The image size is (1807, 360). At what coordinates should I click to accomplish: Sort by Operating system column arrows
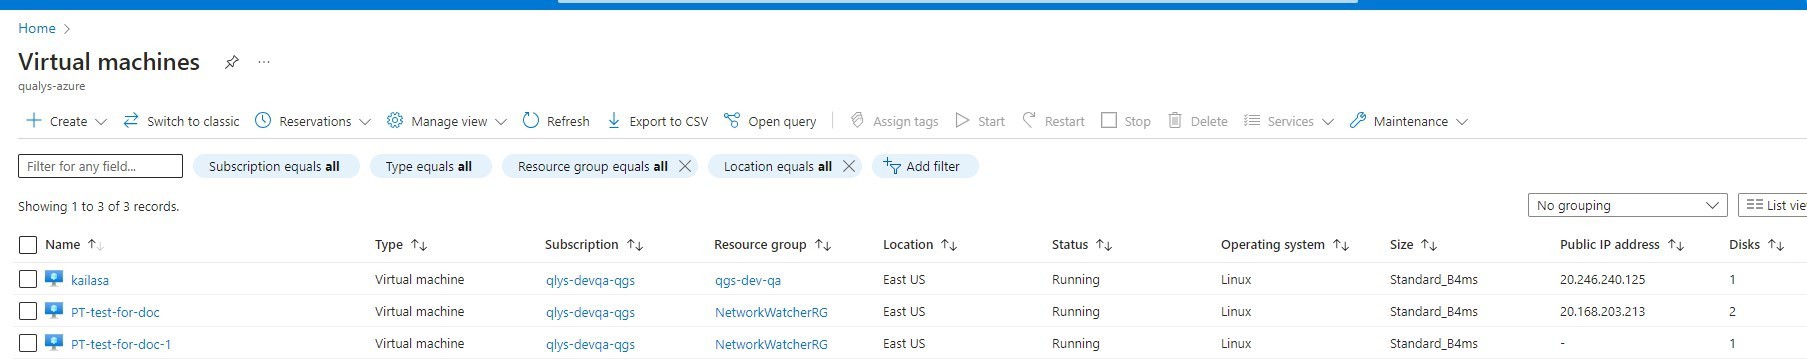[1341, 245]
